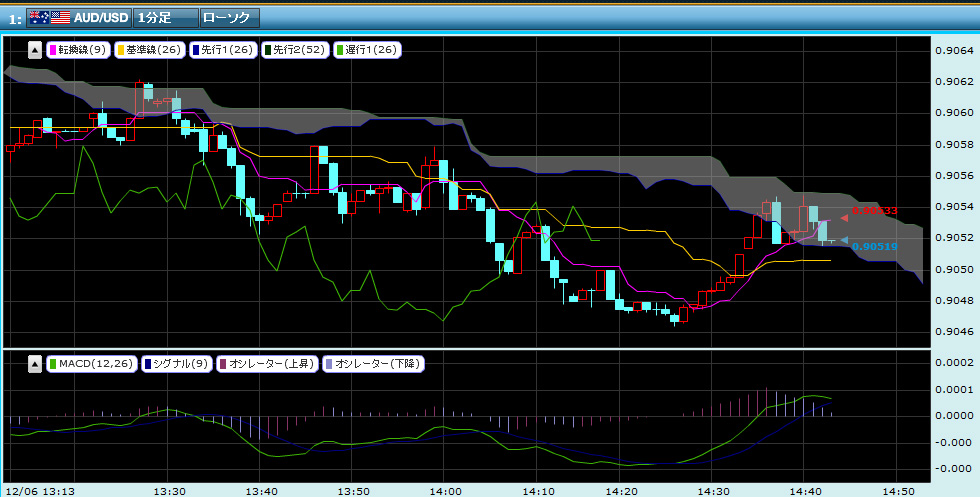Toggle the オシレーター(下降) legend

click(373, 364)
